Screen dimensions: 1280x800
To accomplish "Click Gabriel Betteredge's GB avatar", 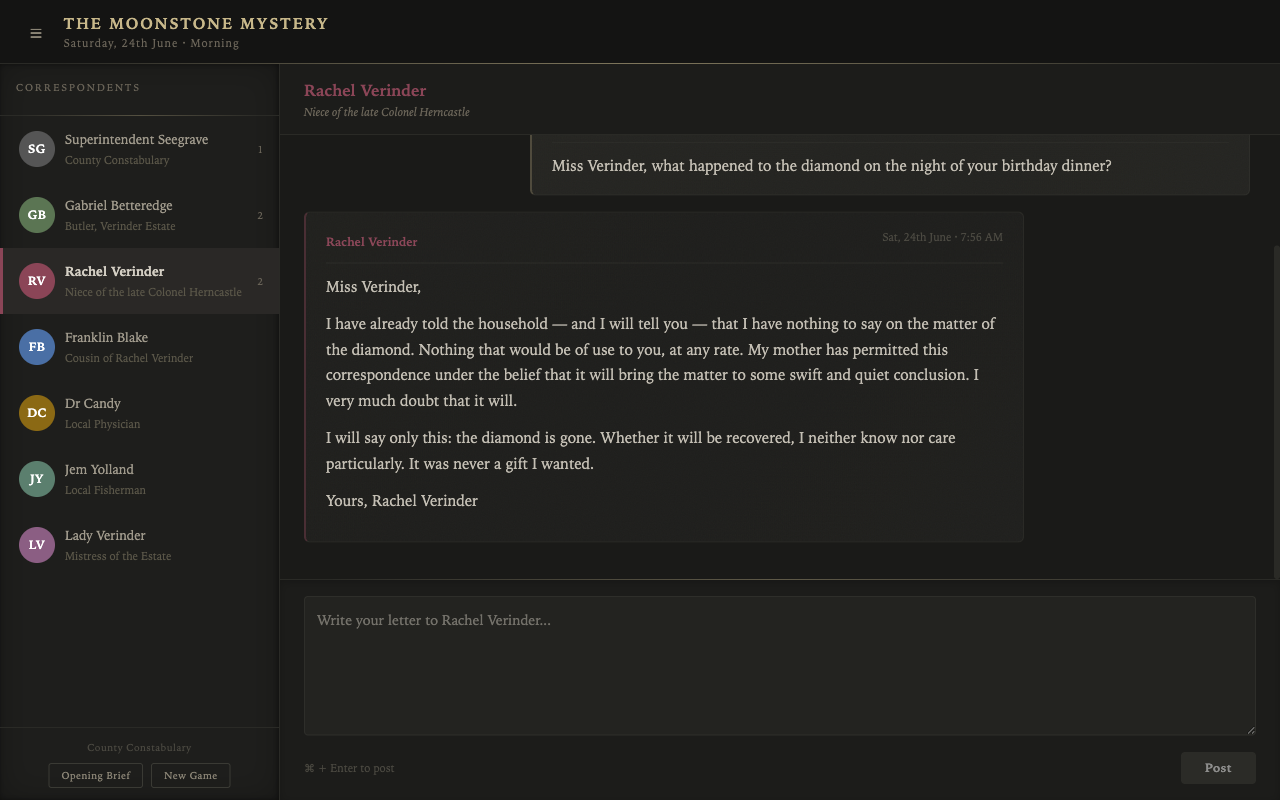I will (37, 215).
